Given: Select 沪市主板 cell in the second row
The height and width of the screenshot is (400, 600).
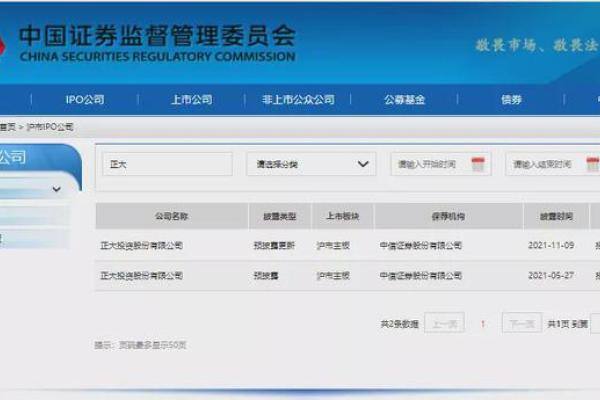Looking at the screenshot, I should coord(333,276).
